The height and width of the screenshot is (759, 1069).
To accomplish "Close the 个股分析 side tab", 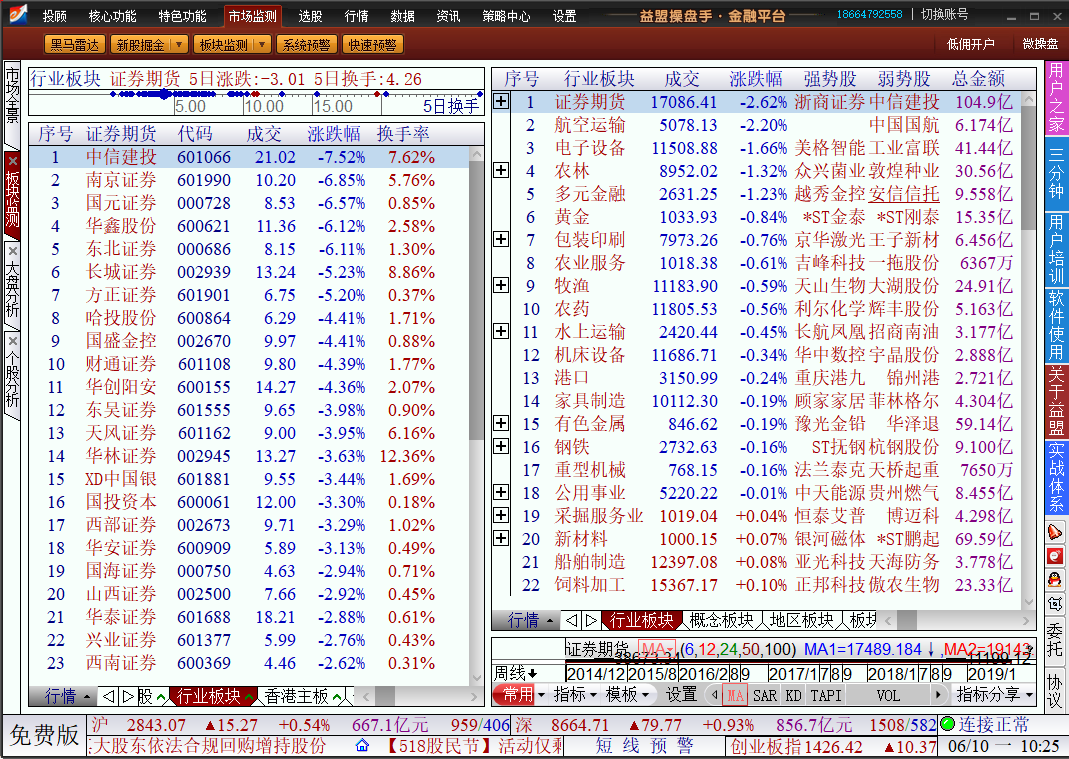I will (12, 341).
